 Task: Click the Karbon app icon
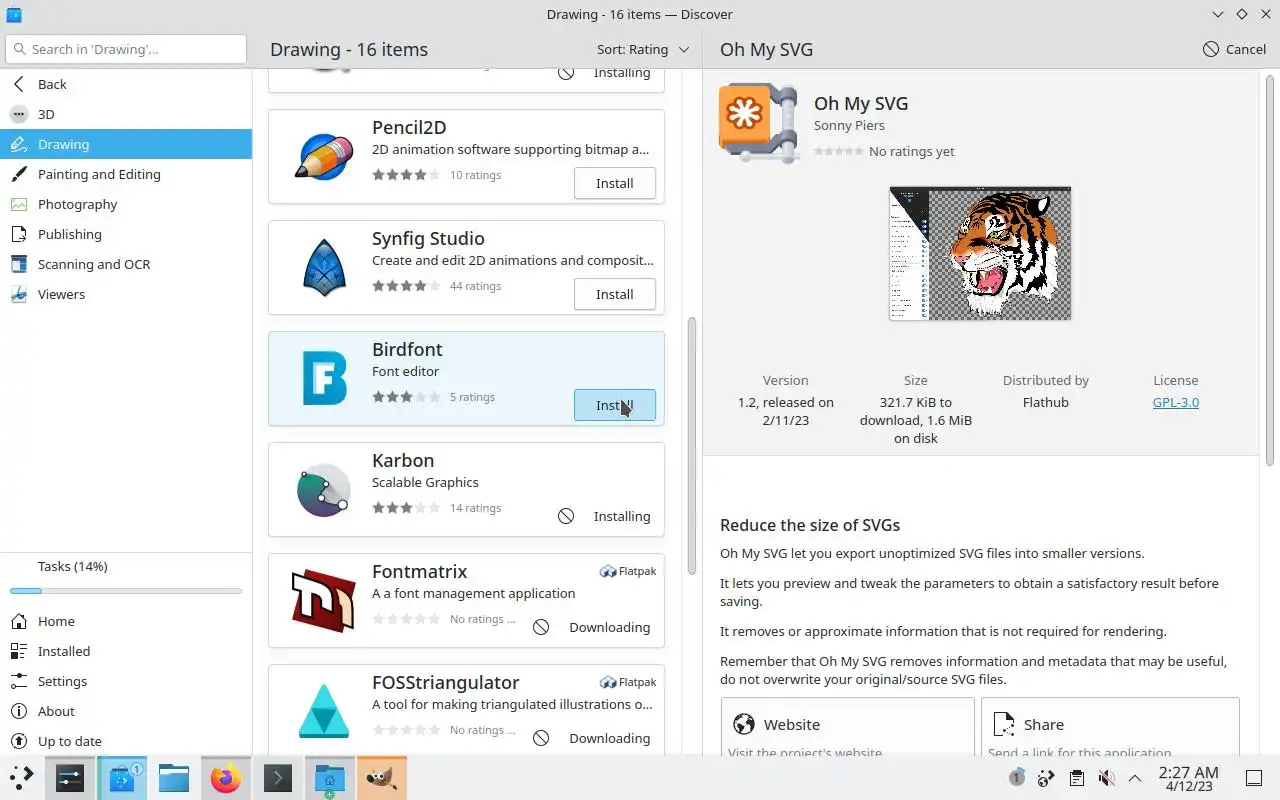324,490
